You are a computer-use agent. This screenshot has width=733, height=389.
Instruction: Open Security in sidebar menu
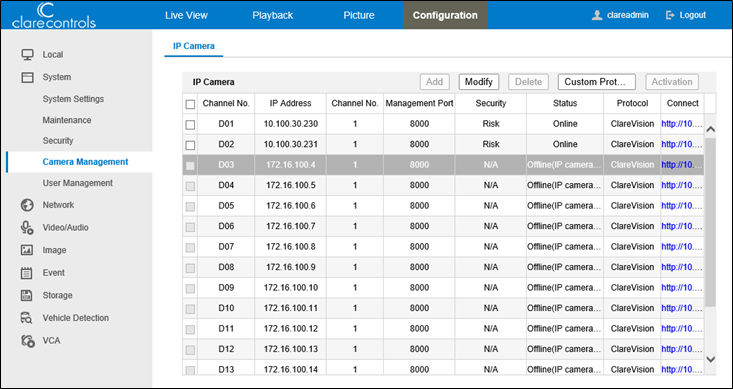(x=58, y=141)
